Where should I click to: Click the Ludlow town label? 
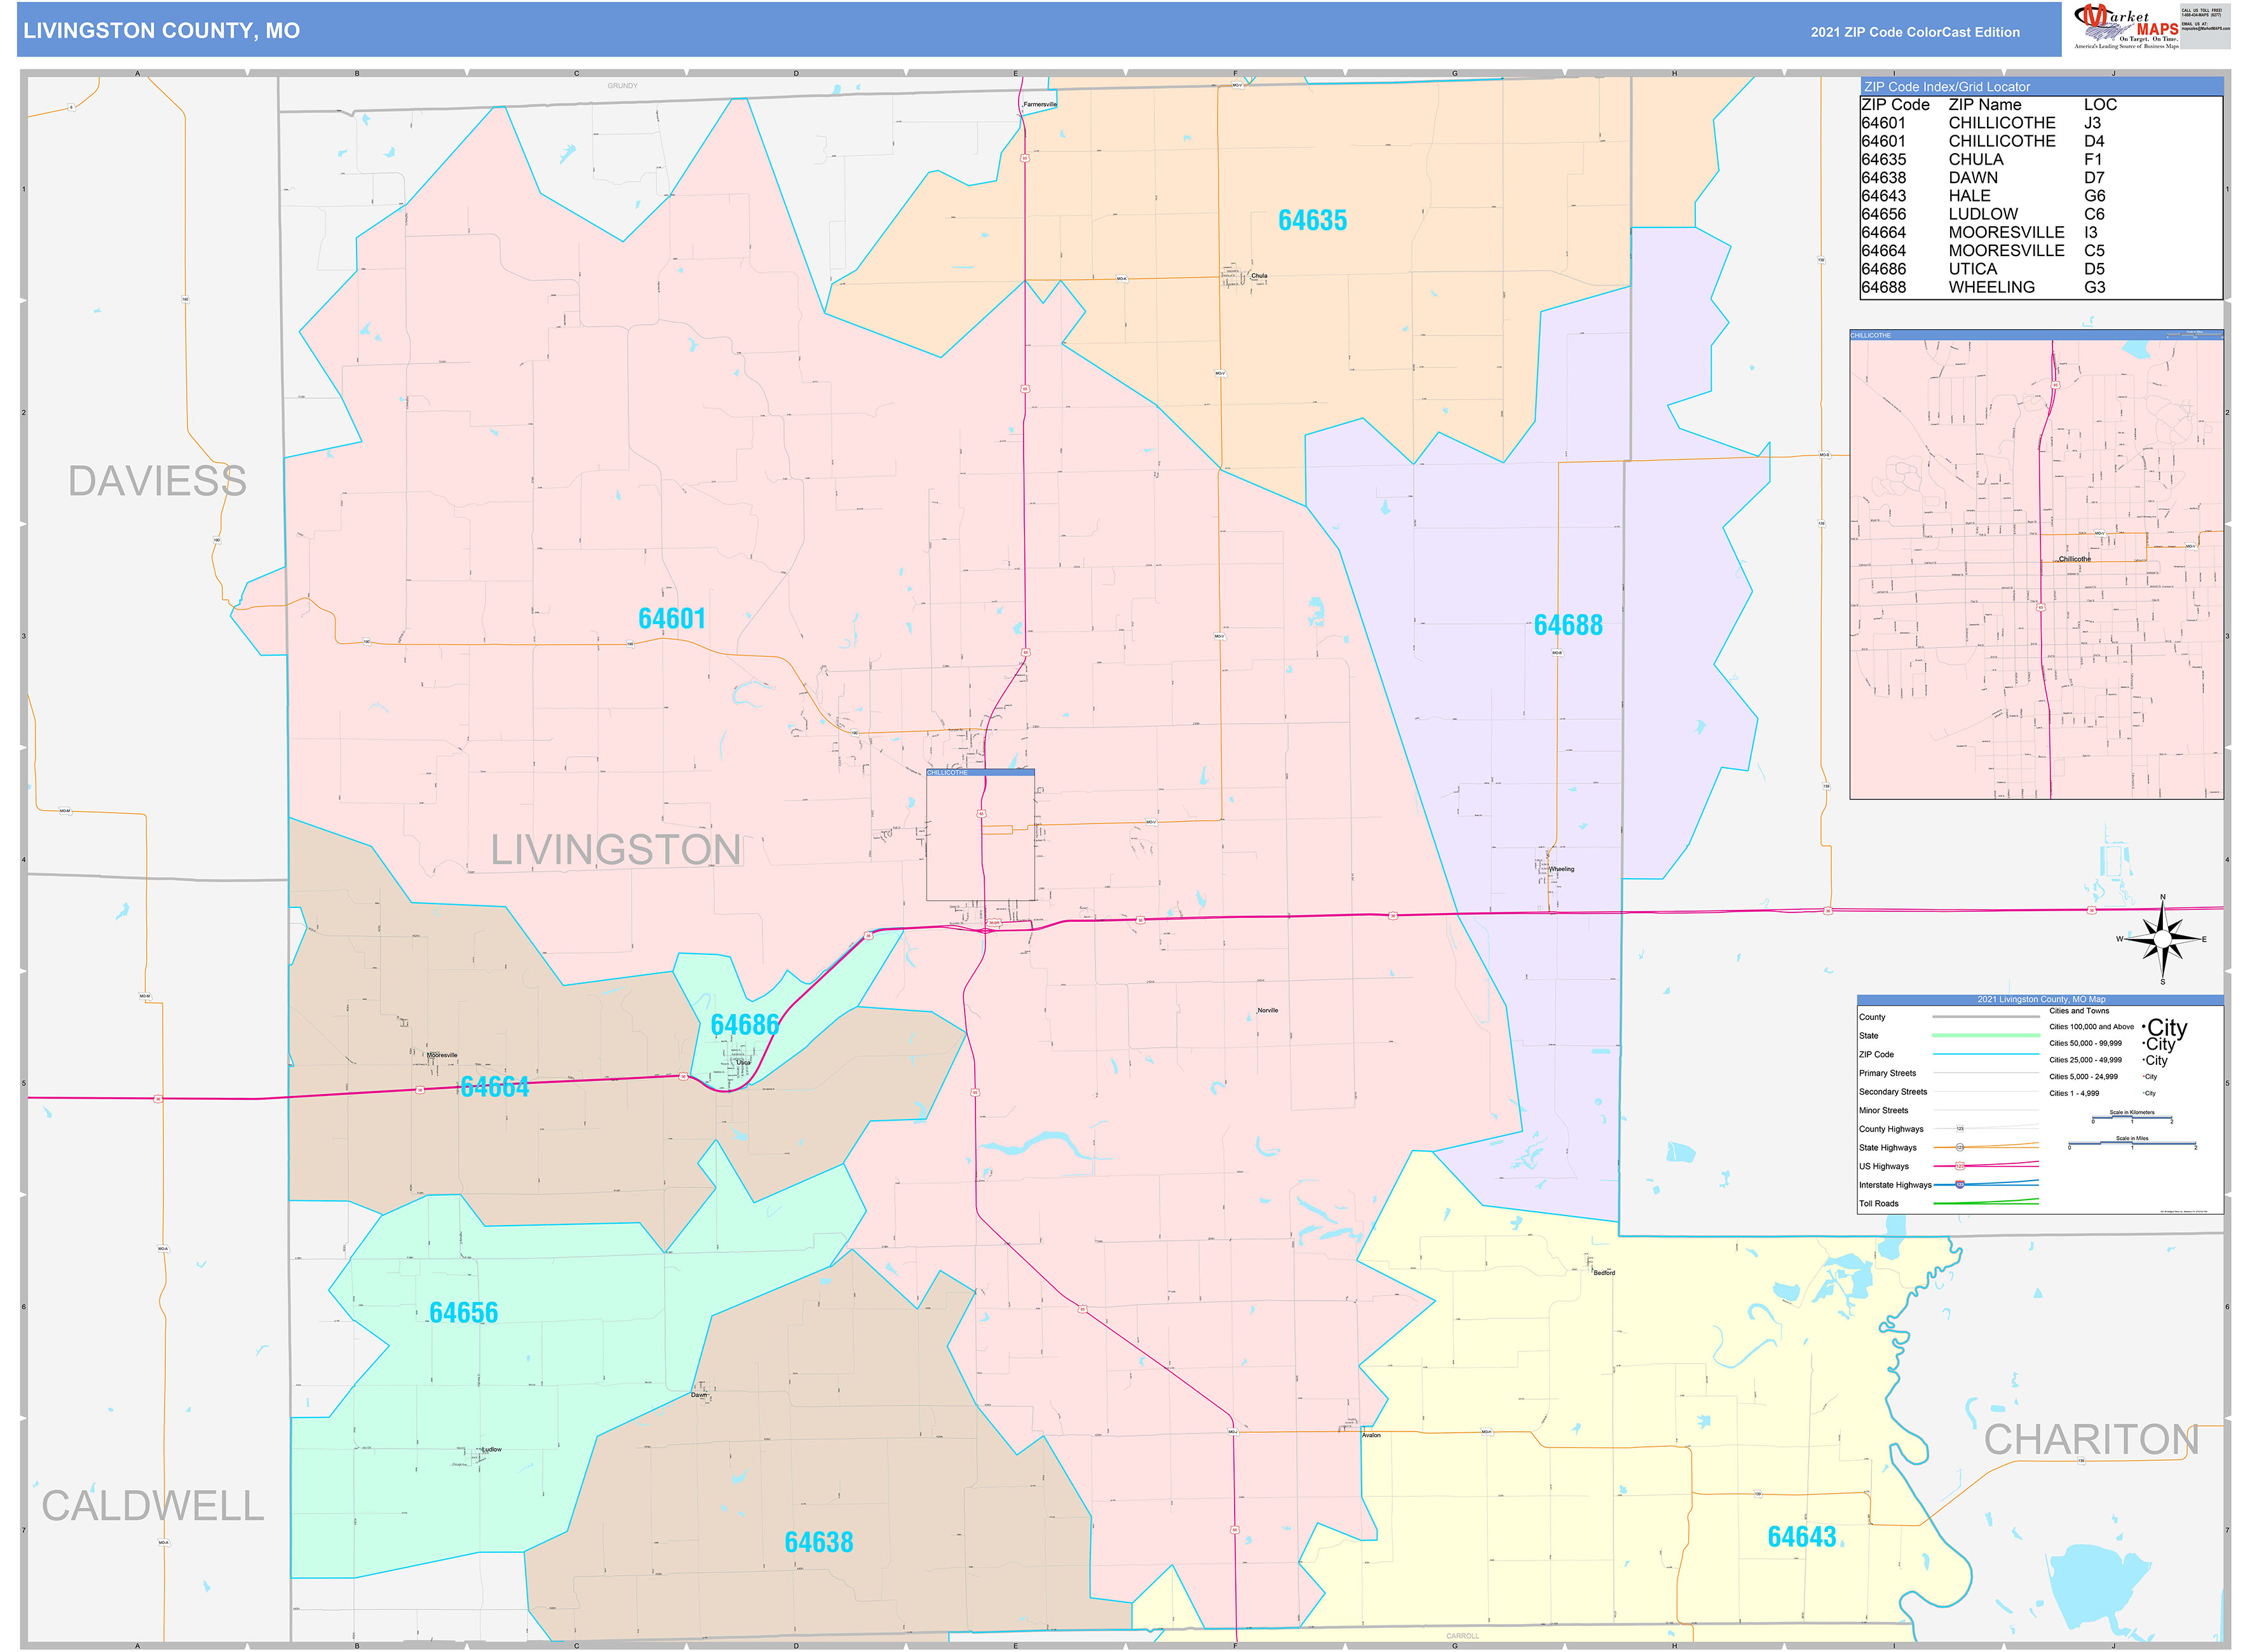point(492,1449)
